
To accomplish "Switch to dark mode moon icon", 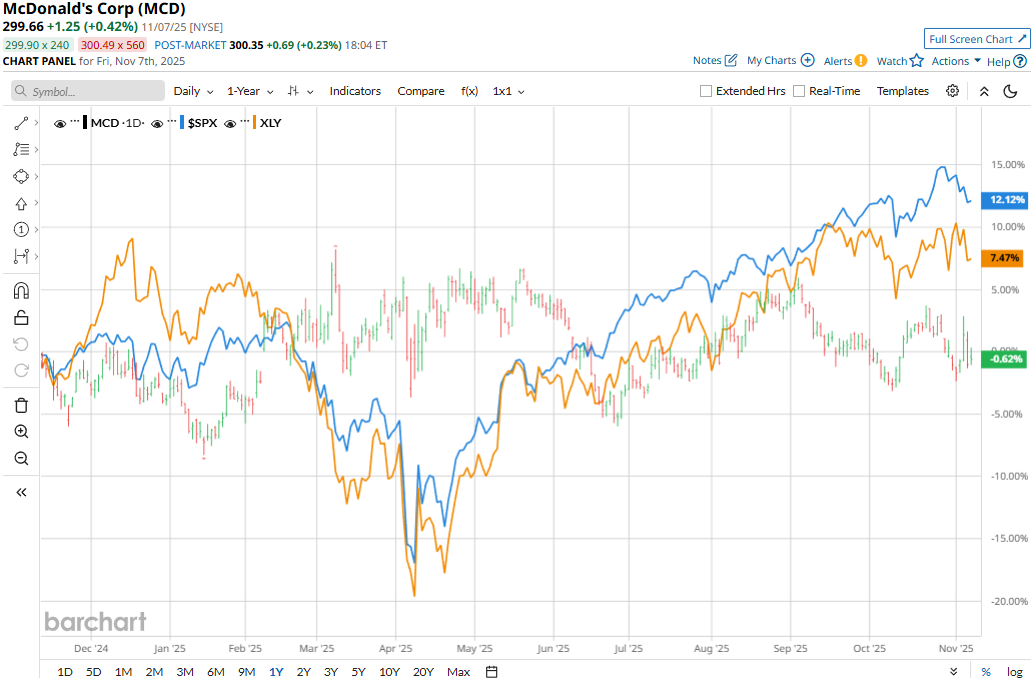I will [1010, 91].
